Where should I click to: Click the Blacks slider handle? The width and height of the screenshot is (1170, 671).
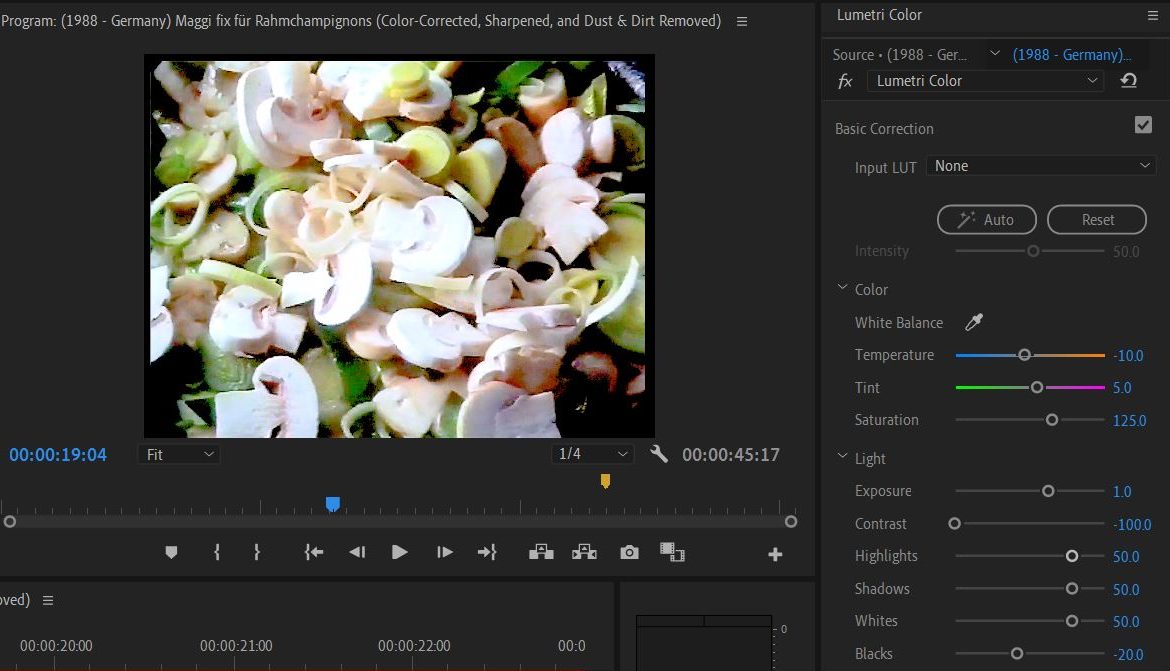(x=1016, y=654)
